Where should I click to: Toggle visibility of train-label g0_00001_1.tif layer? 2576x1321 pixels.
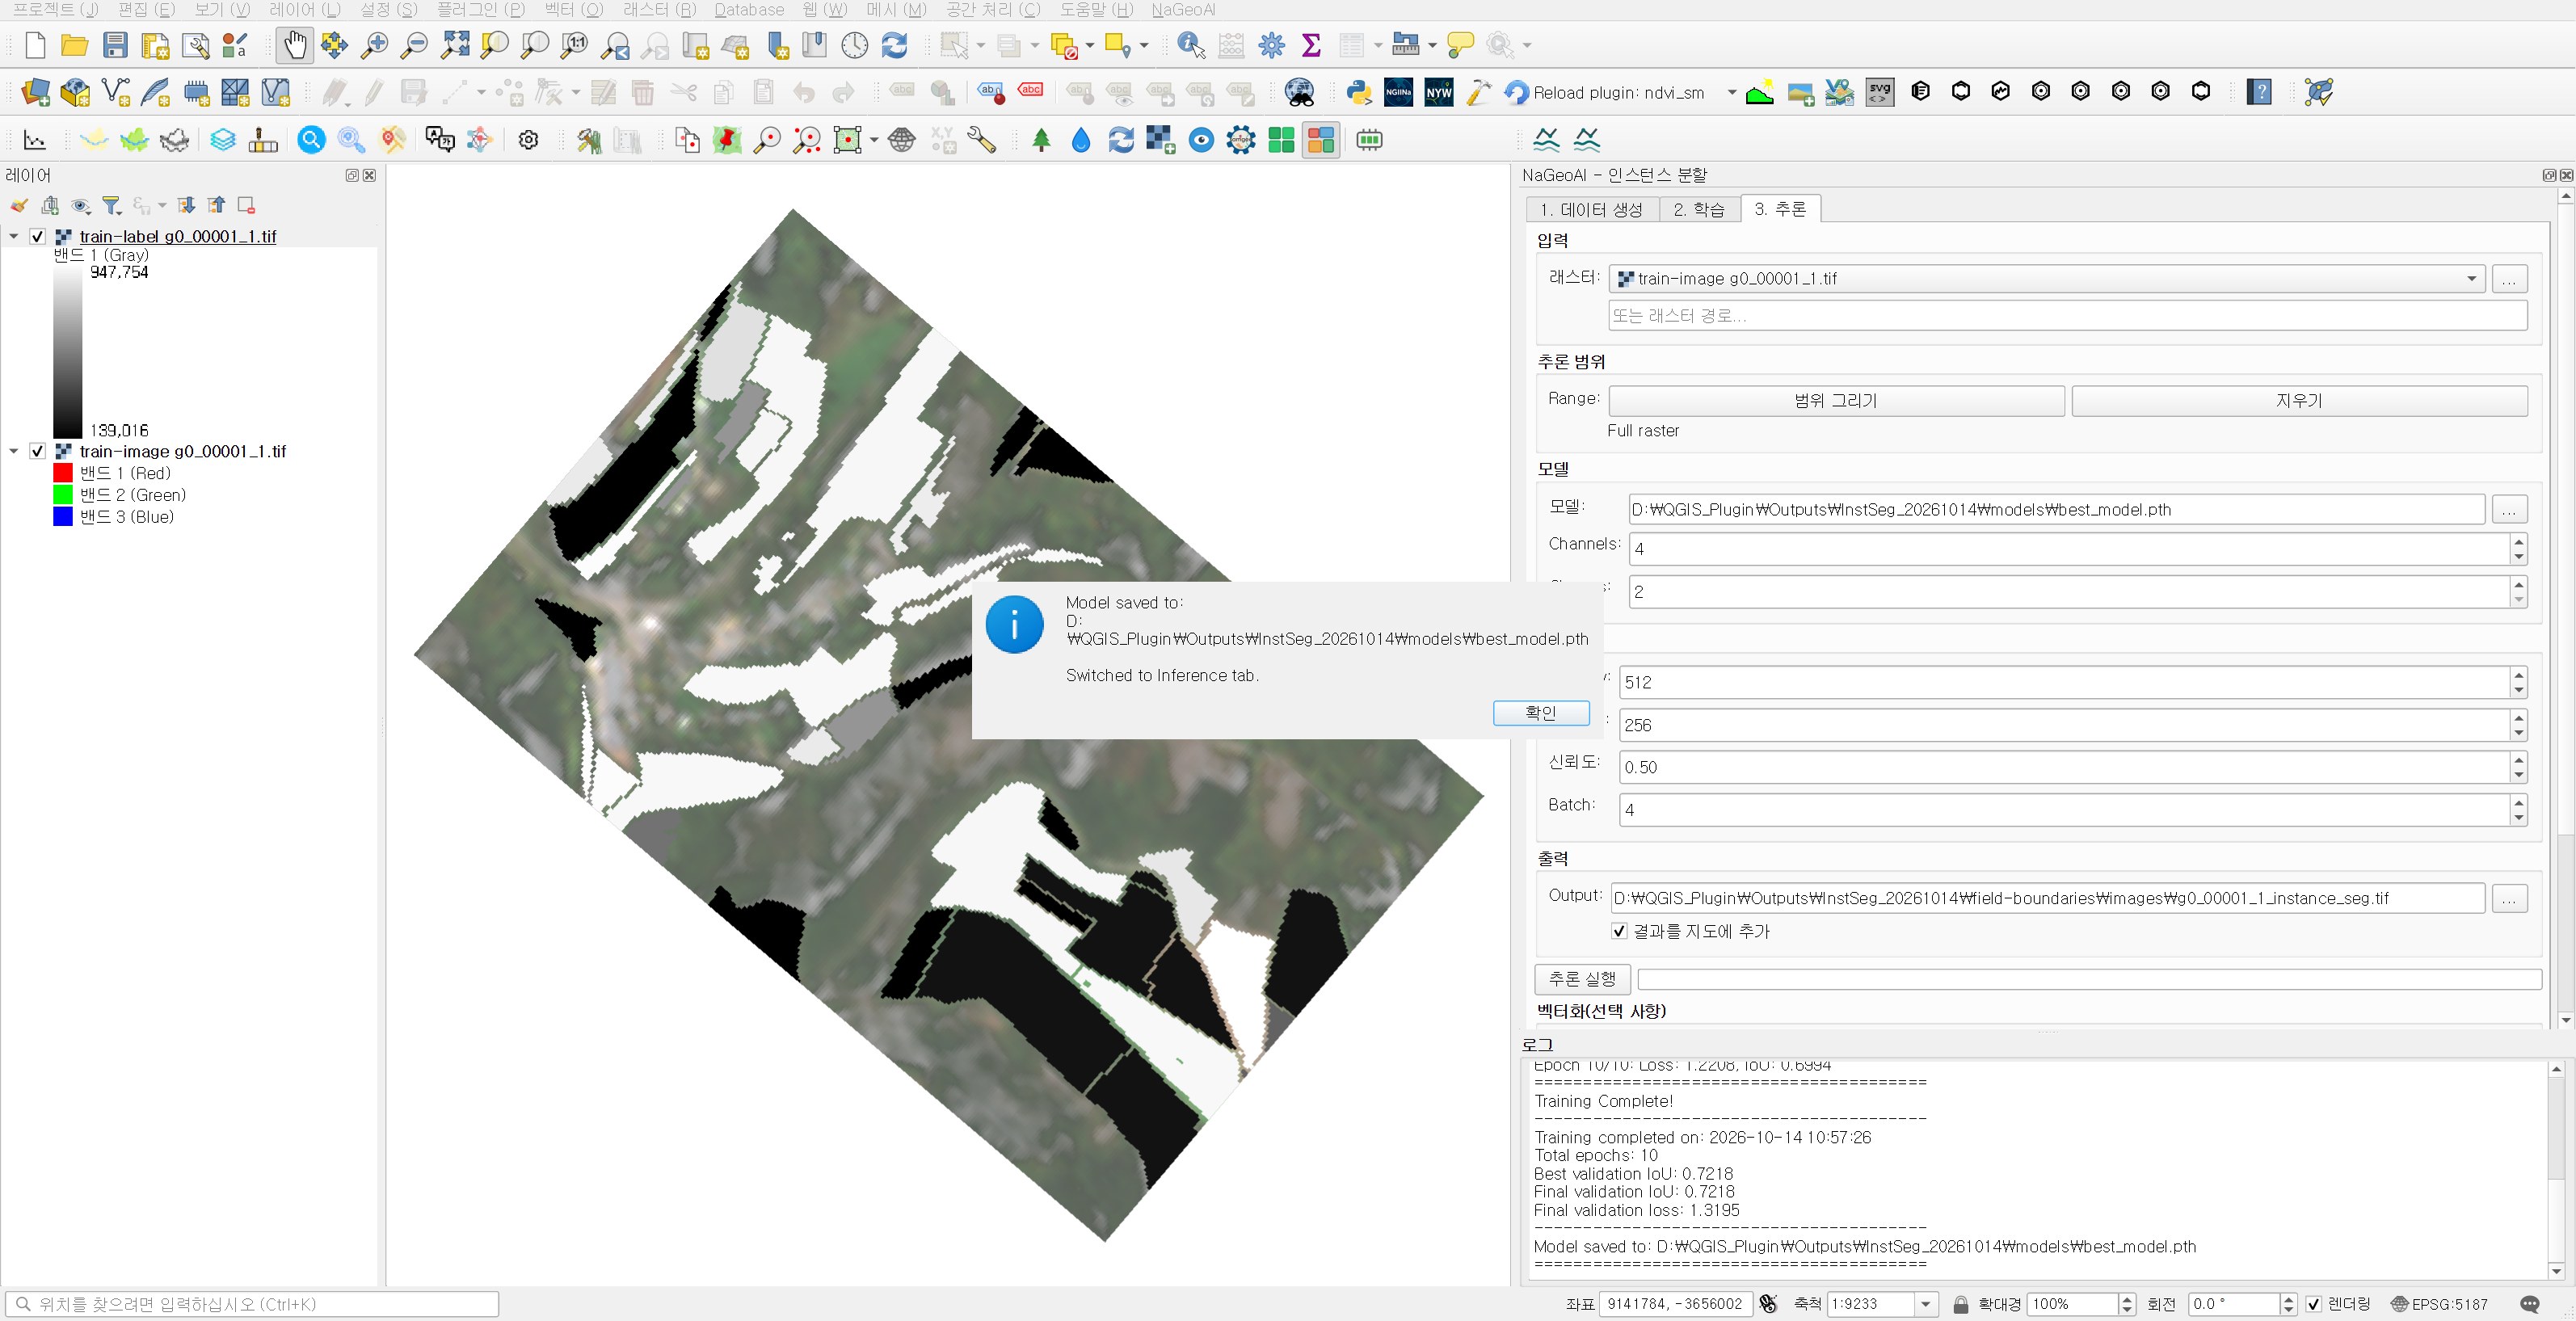point(37,237)
